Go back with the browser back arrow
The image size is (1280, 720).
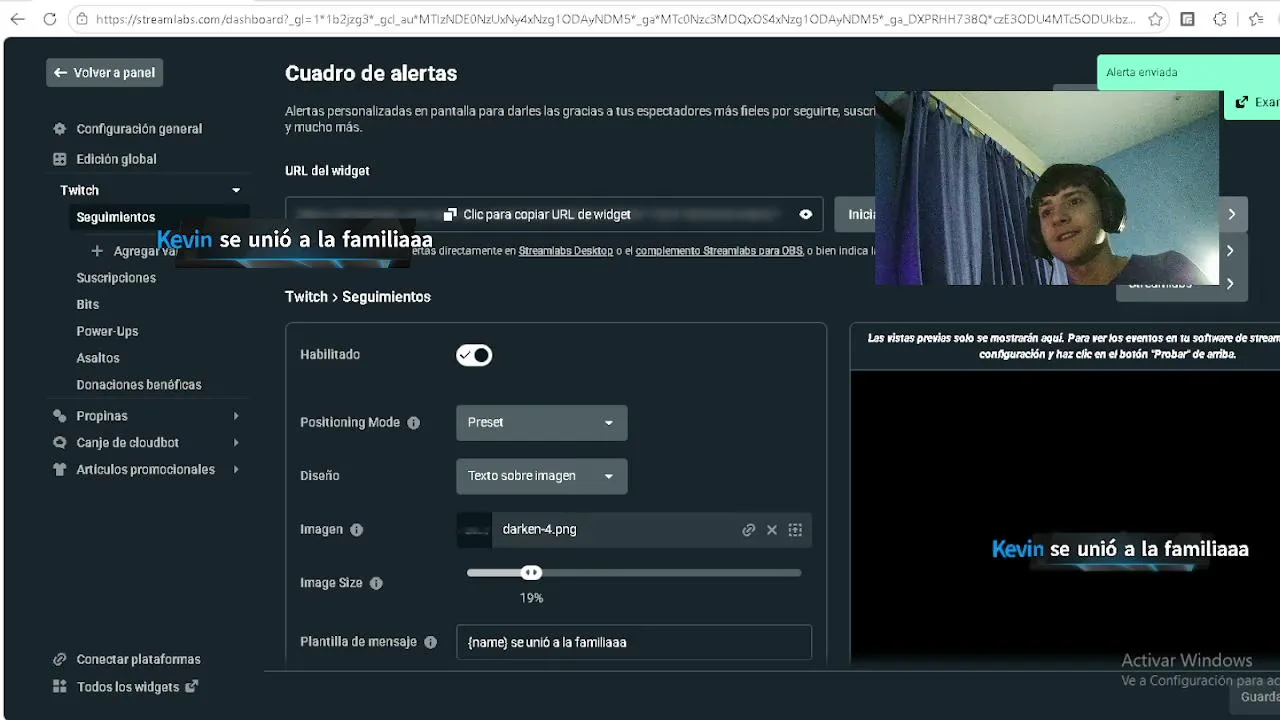pyautogui.click(x=17, y=19)
